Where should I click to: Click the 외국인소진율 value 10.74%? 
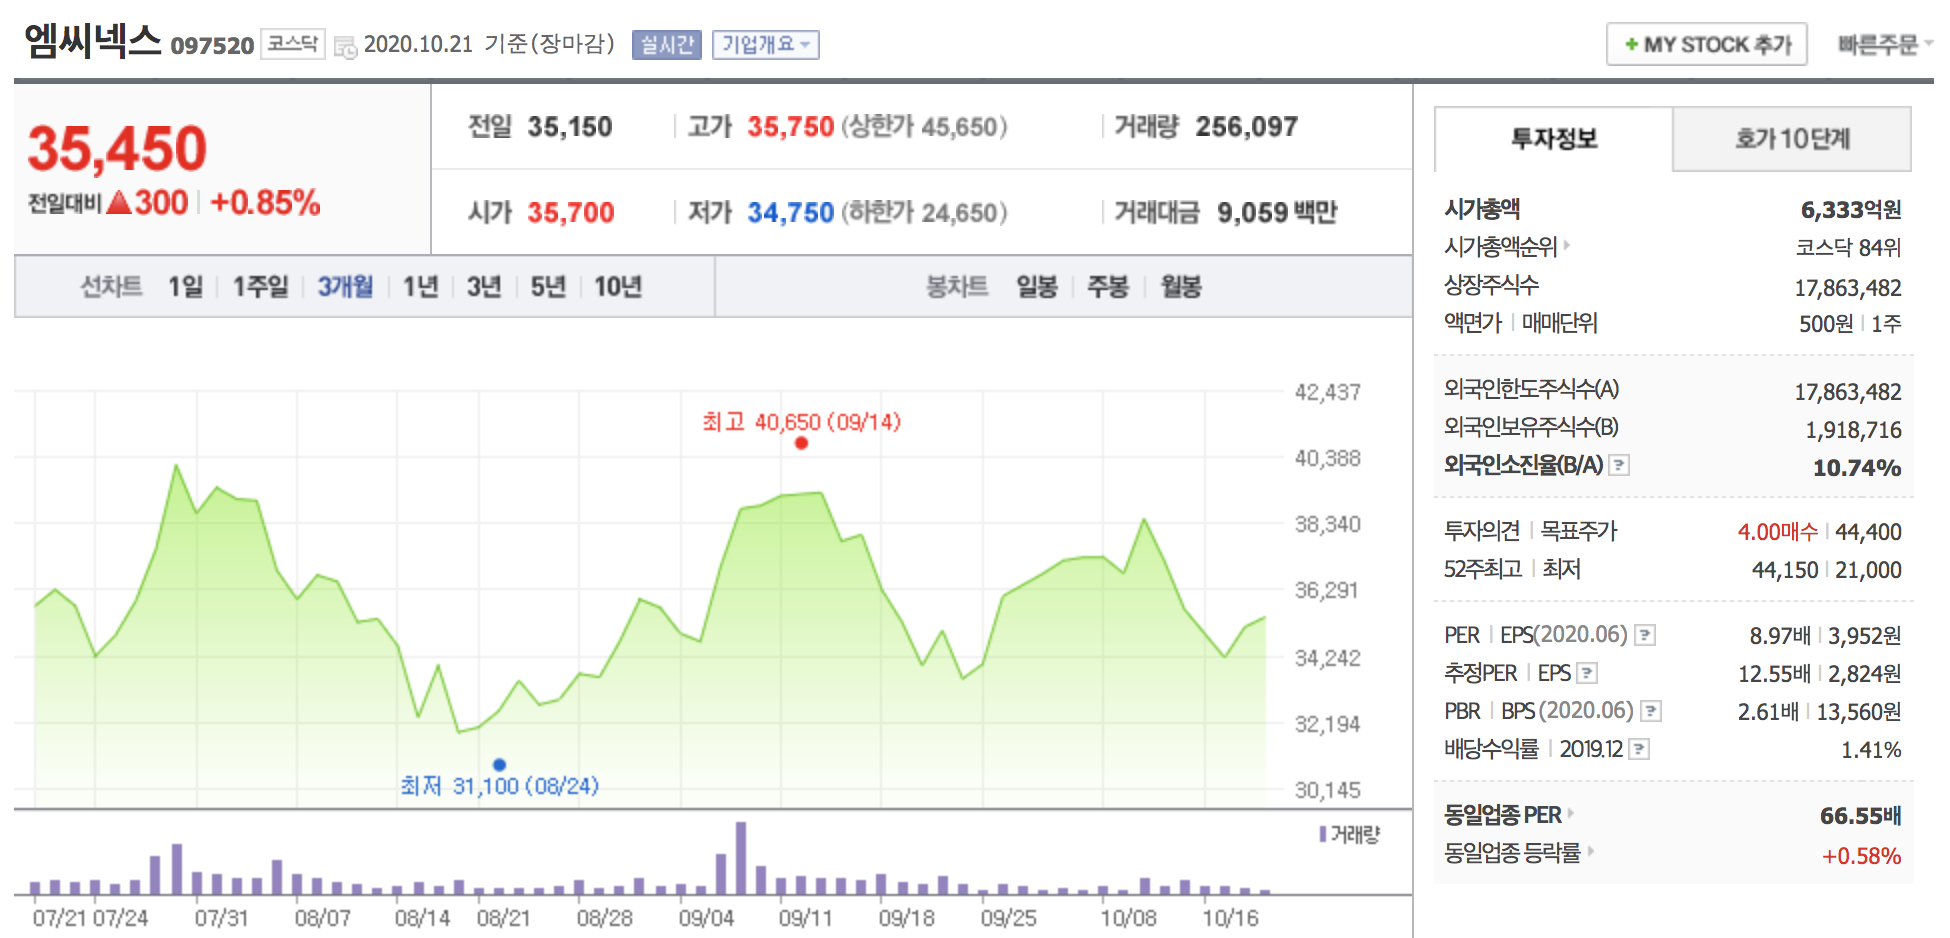pyautogui.click(x=1857, y=468)
